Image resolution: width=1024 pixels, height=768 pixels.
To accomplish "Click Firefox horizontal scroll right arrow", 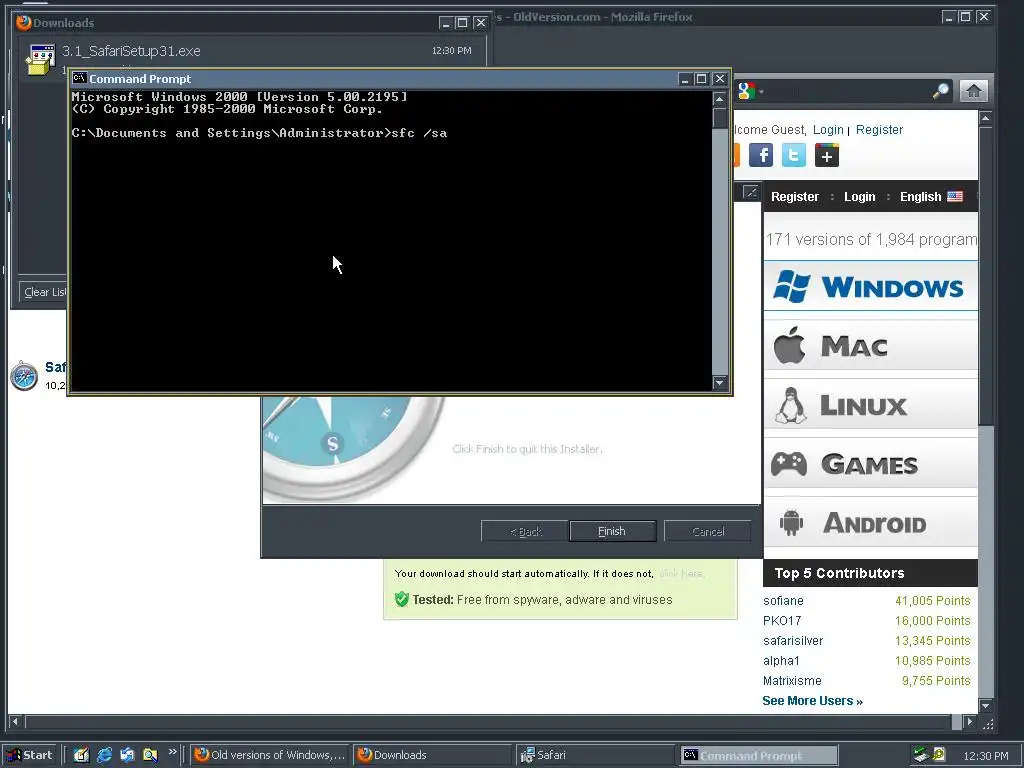I will pyautogui.click(x=970, y=722).
